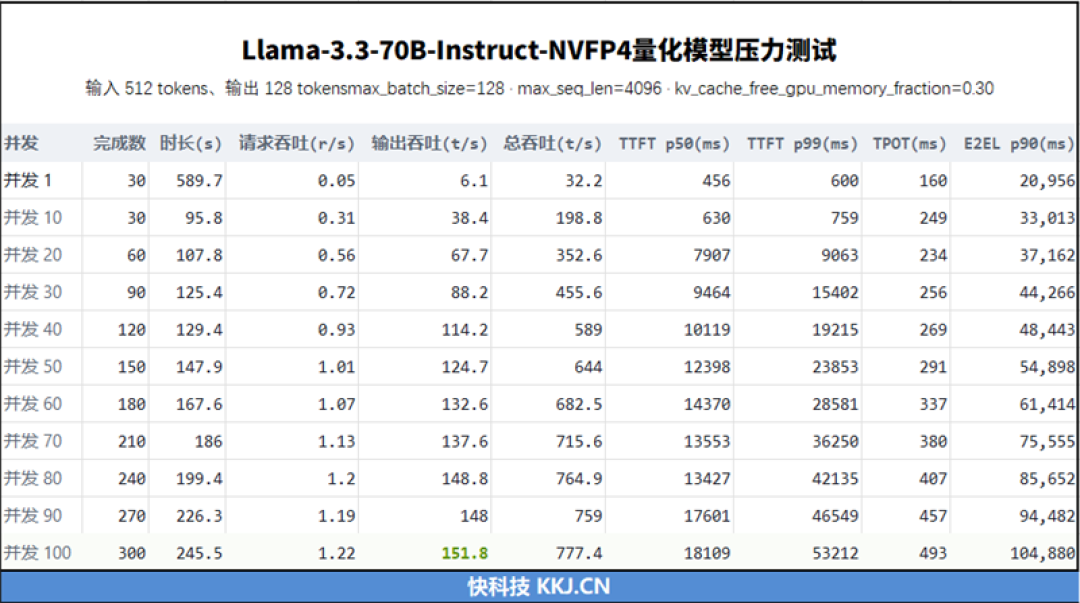Click request throughput value 1.01
The width and height of the screenshot is (1080, 603).
click(x=336, y=367)
